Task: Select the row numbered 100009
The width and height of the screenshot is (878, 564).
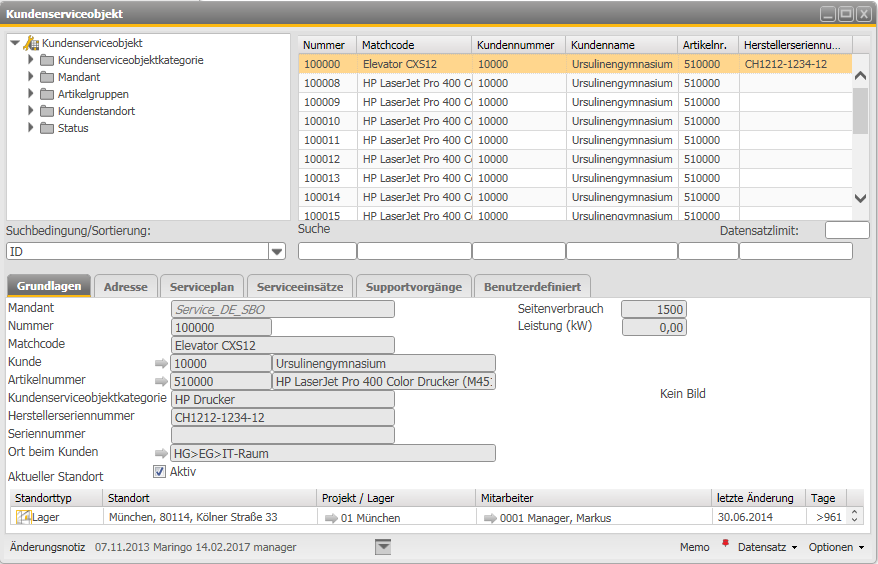Action: 575,102
